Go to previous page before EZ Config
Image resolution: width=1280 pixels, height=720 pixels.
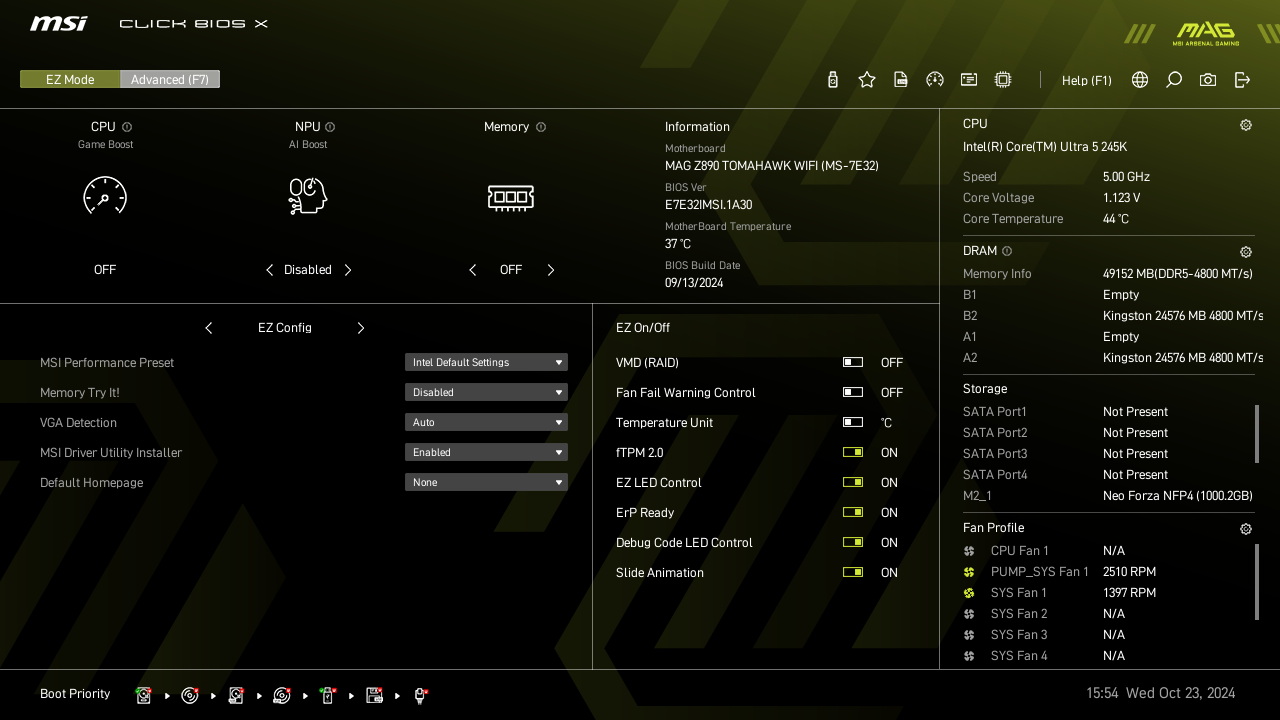point(208,328)
